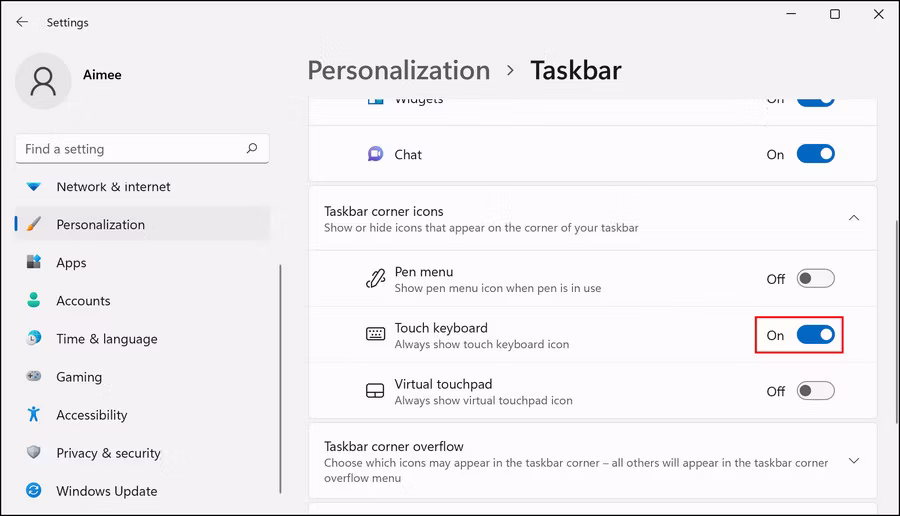Viewport: 900px width, 516px height.
Task: Click the Aimee account name
Action: [x=102, y=75]
